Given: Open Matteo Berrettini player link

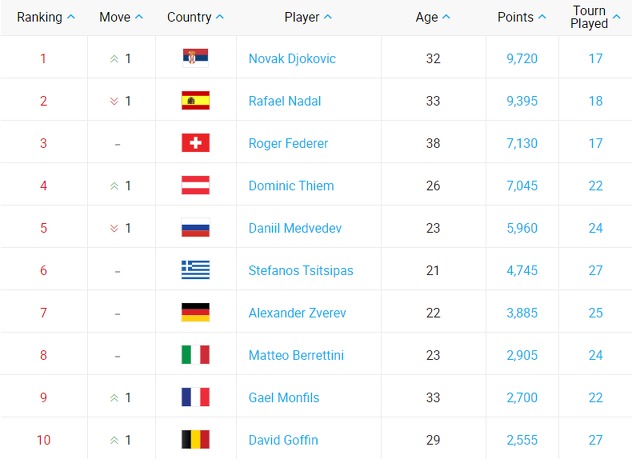Looking at the screenshot, I should (x=296, y=355).
